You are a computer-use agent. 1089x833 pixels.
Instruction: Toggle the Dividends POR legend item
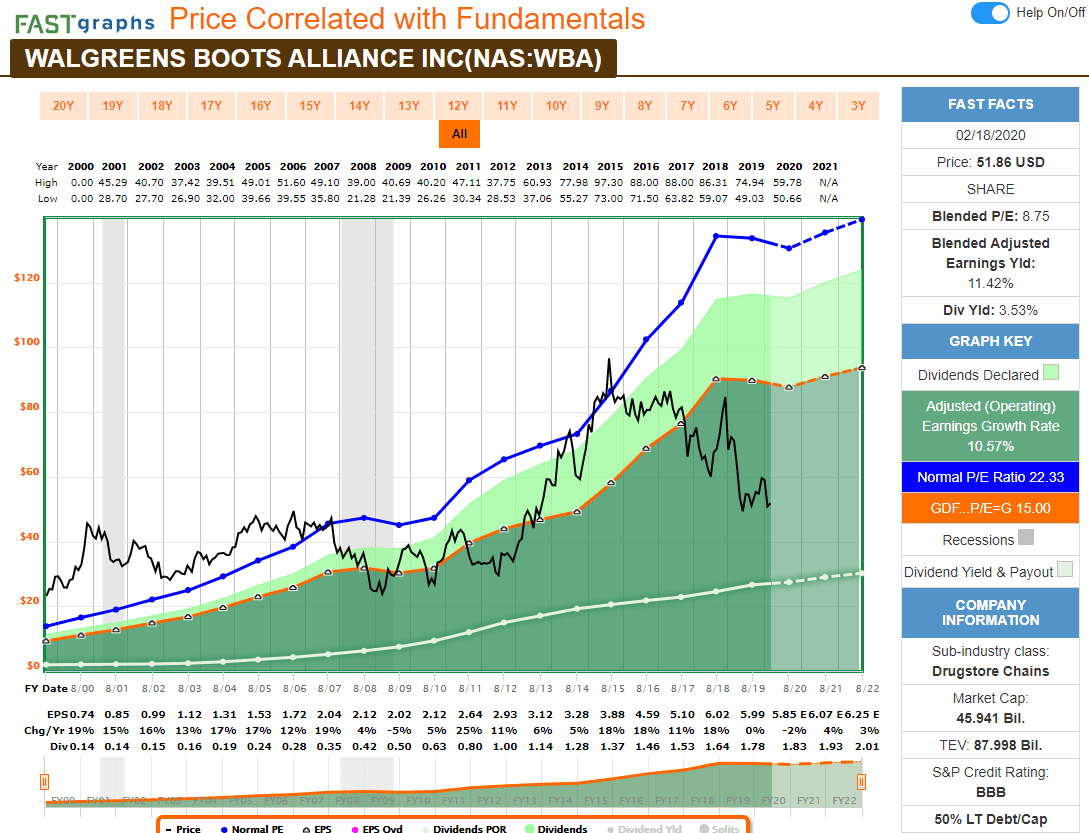click(x=465, y=829)
